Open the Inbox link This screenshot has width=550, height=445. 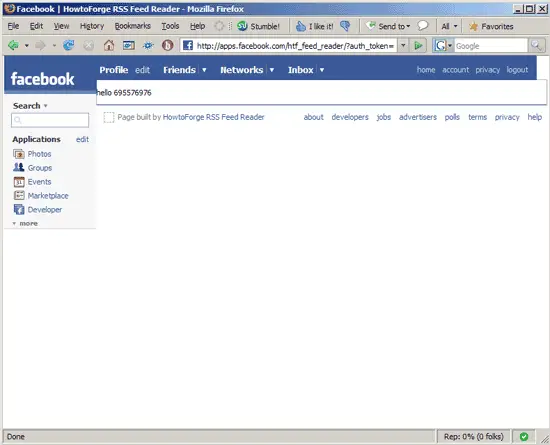click(301, 70)
